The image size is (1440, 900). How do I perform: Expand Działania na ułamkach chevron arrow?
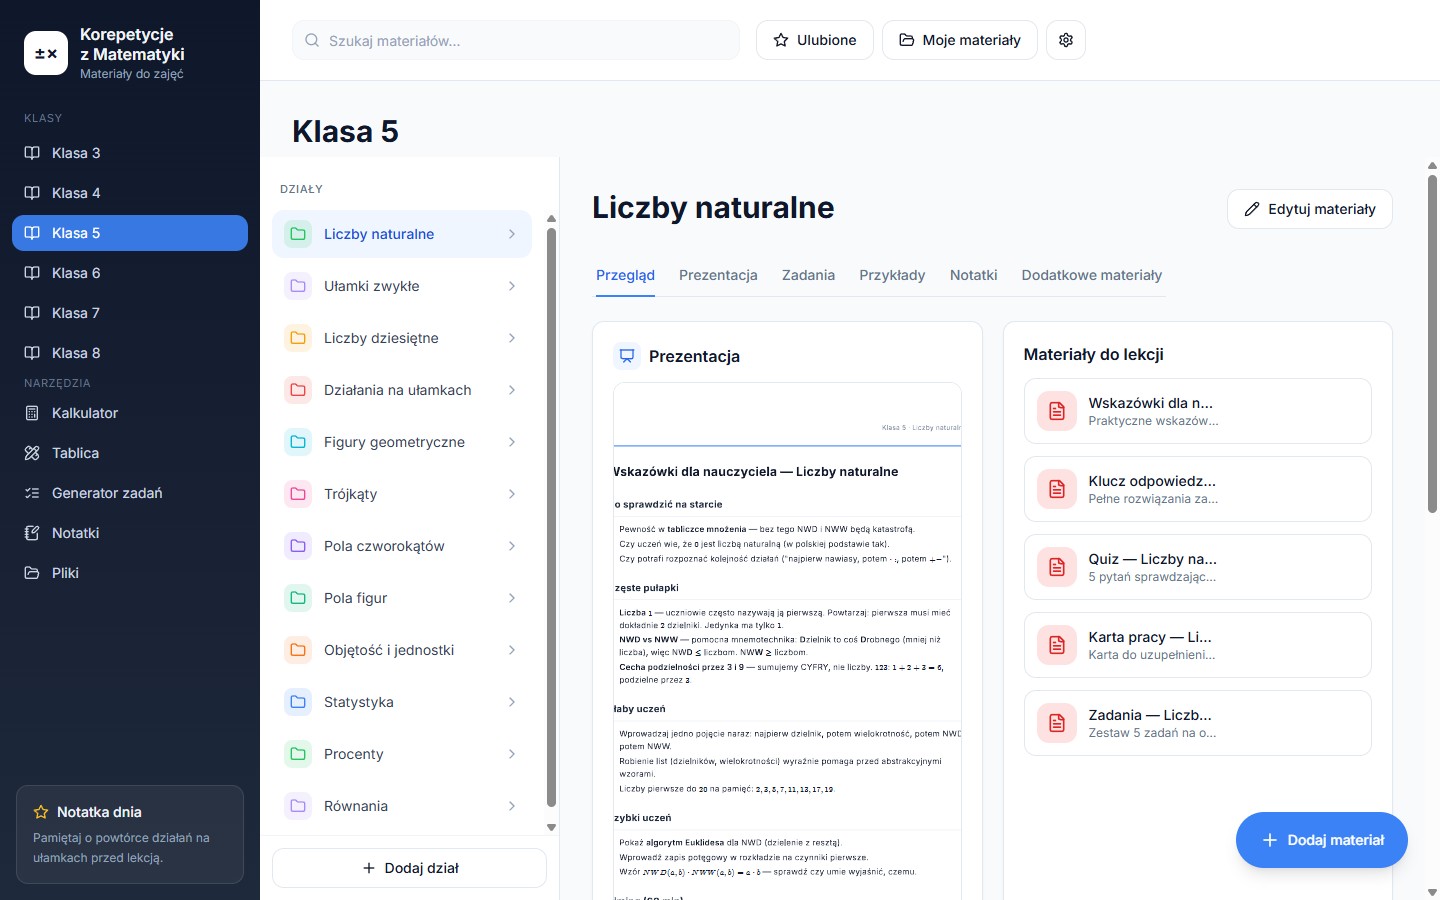(x=512, y=390)
